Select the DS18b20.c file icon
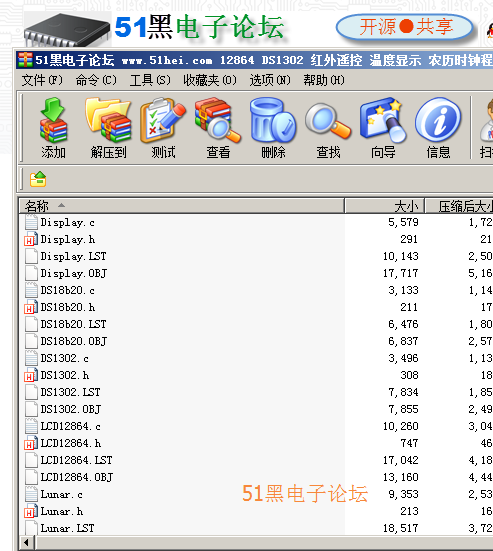Viewport: 493px width, 551px height. pyautogui.click(x=31, y=290)
